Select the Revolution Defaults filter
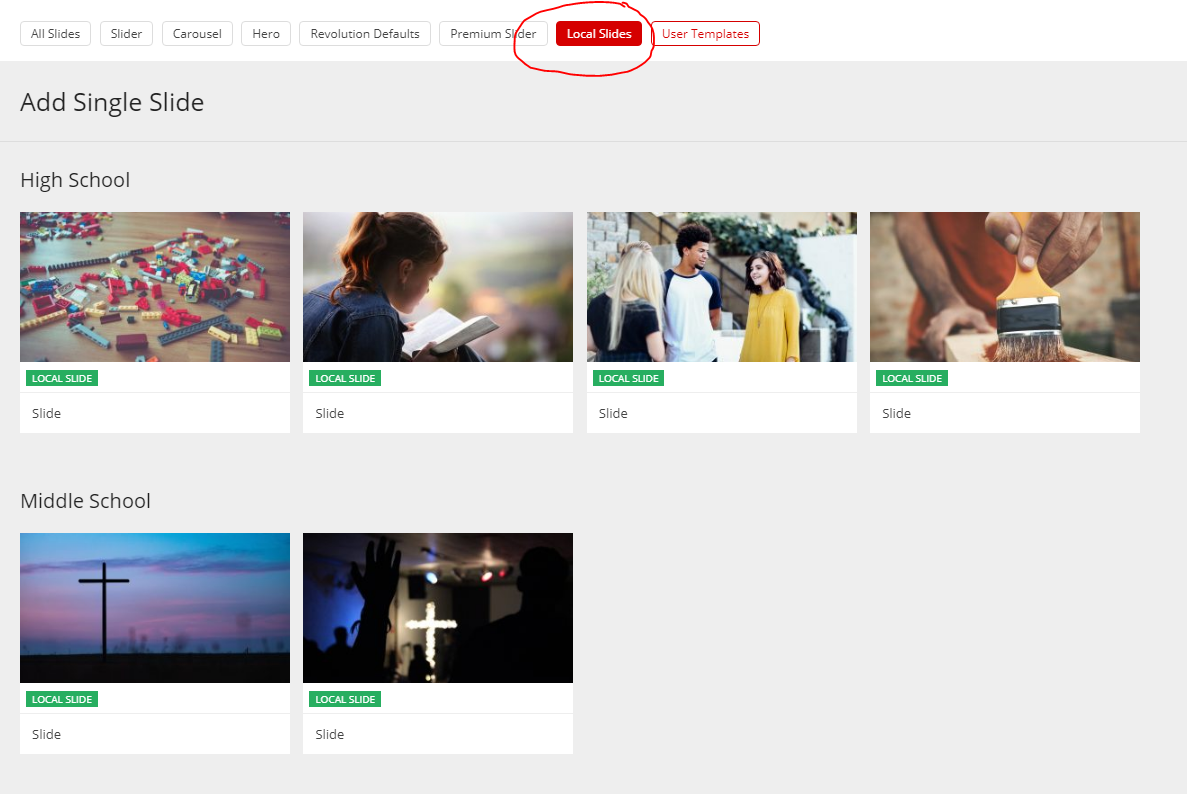Viewport: 1187px width, 794px height. (x=365, y=34)
